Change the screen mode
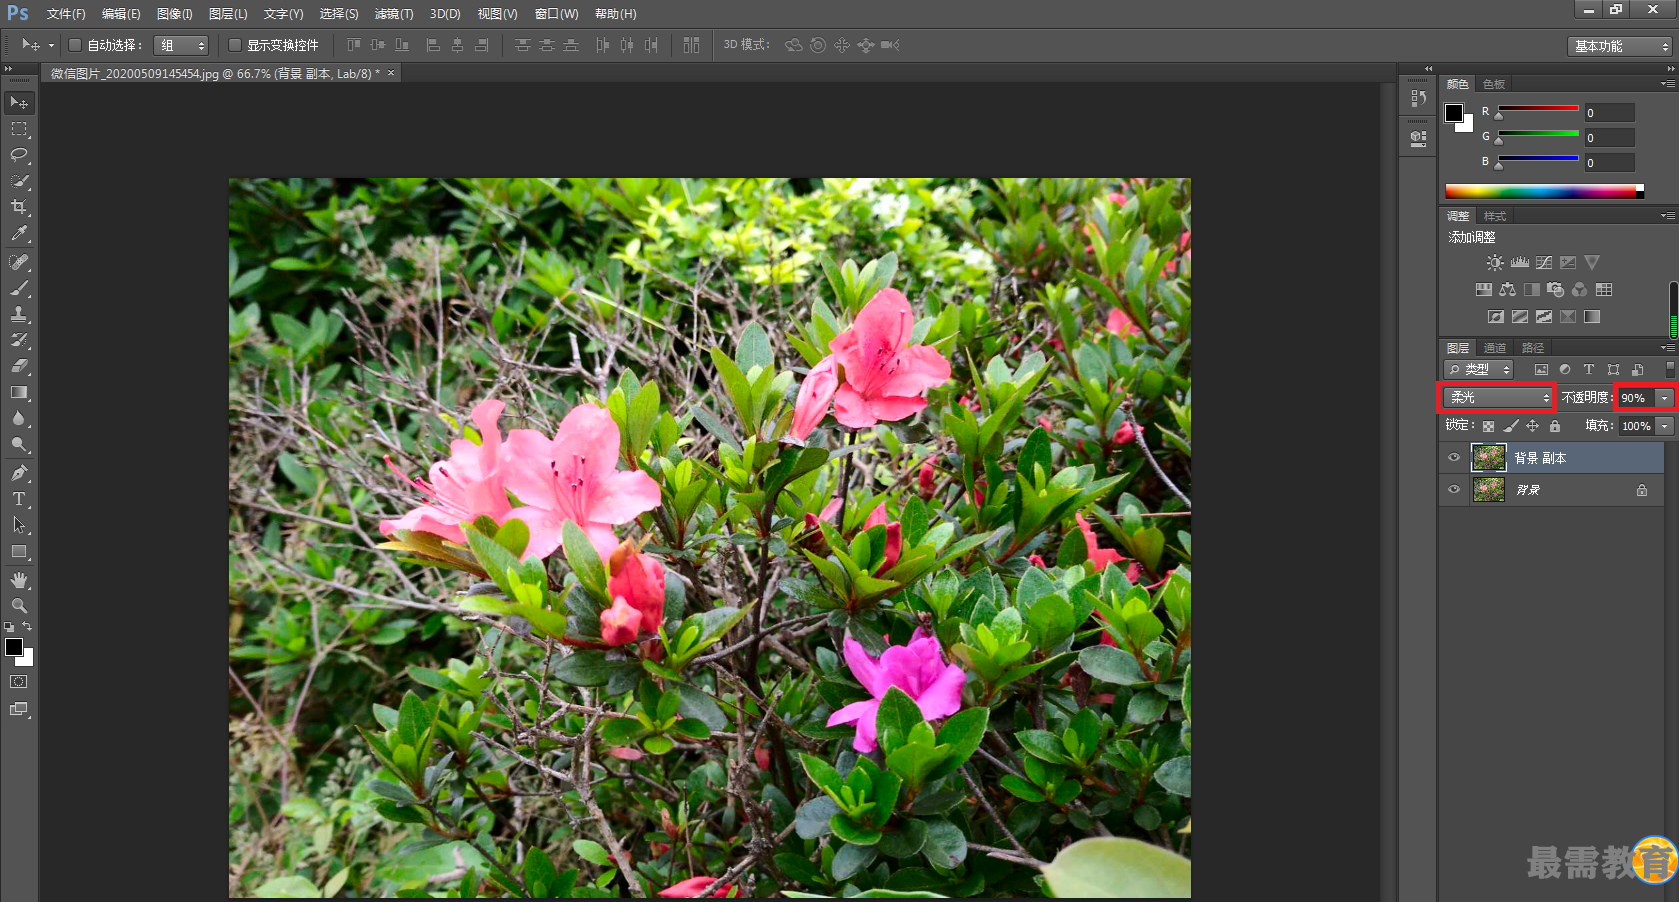This screenshot has width=1679, height=902. pos(19,709)
